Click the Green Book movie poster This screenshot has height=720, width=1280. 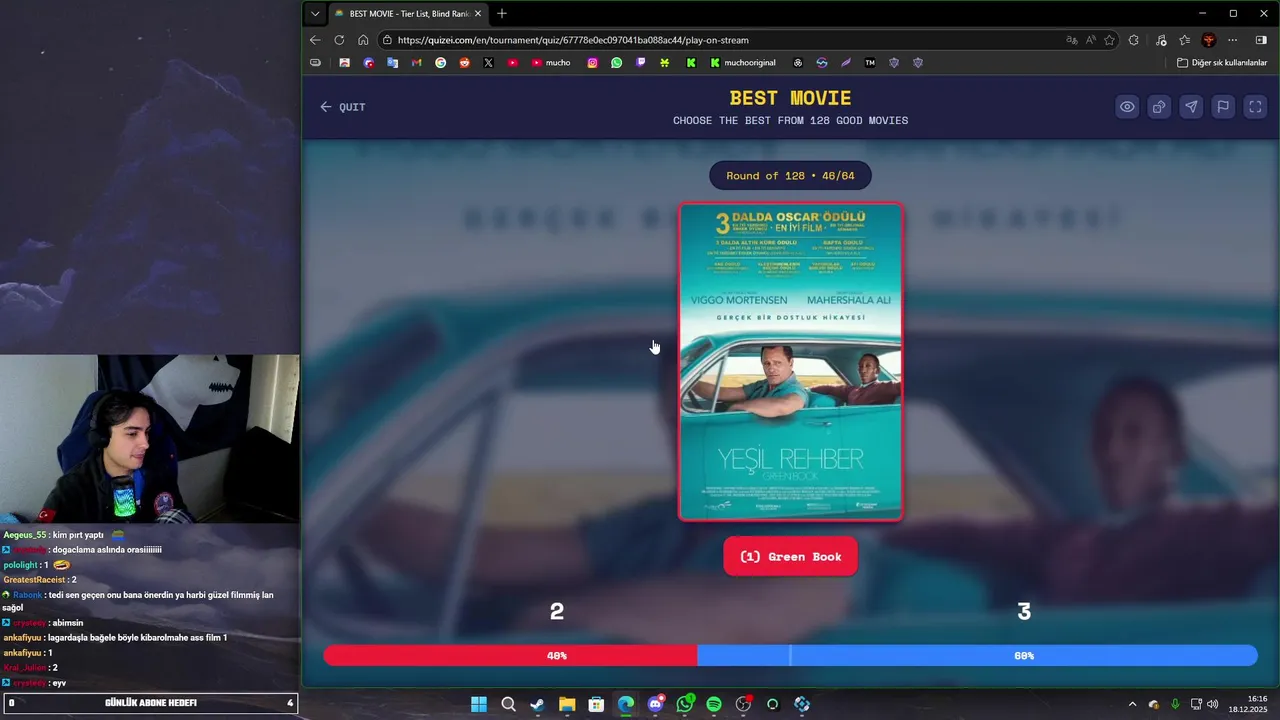click(x=790, y=361)
